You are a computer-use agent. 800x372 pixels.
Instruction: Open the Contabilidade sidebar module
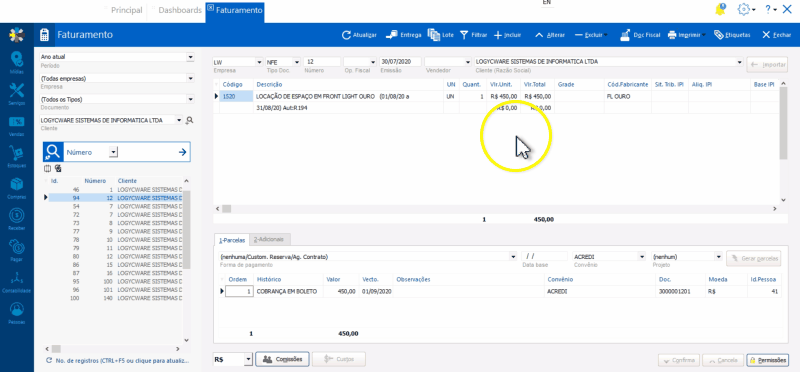[x=17, y=282]
